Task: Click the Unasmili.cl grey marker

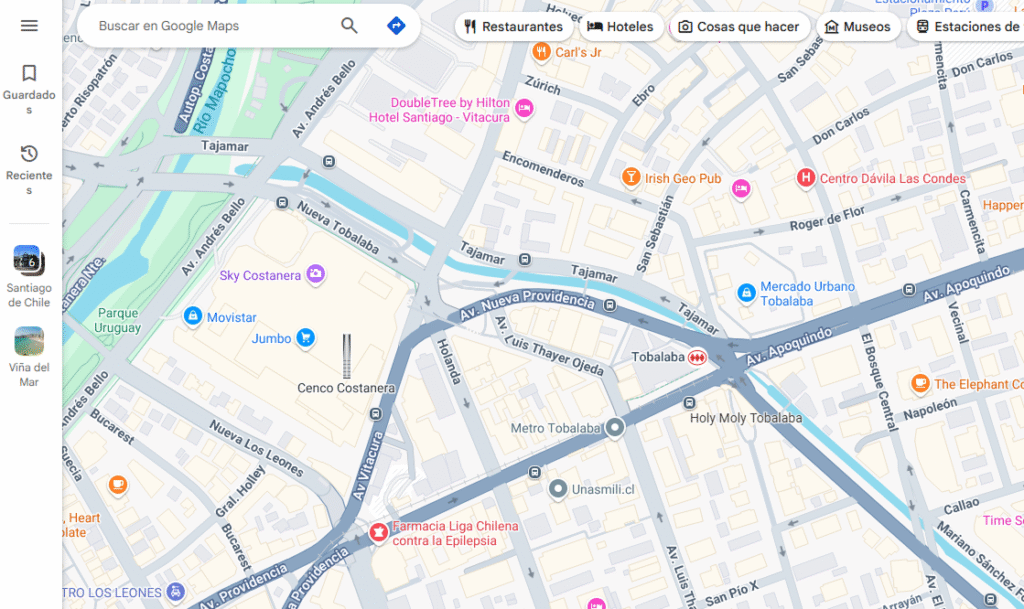Action: pos(558,489)
